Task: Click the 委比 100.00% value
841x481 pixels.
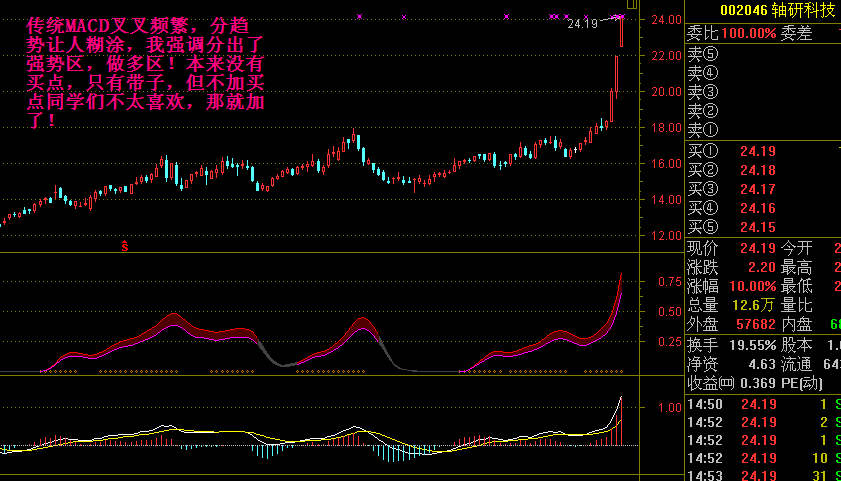Action: point(748,33)
